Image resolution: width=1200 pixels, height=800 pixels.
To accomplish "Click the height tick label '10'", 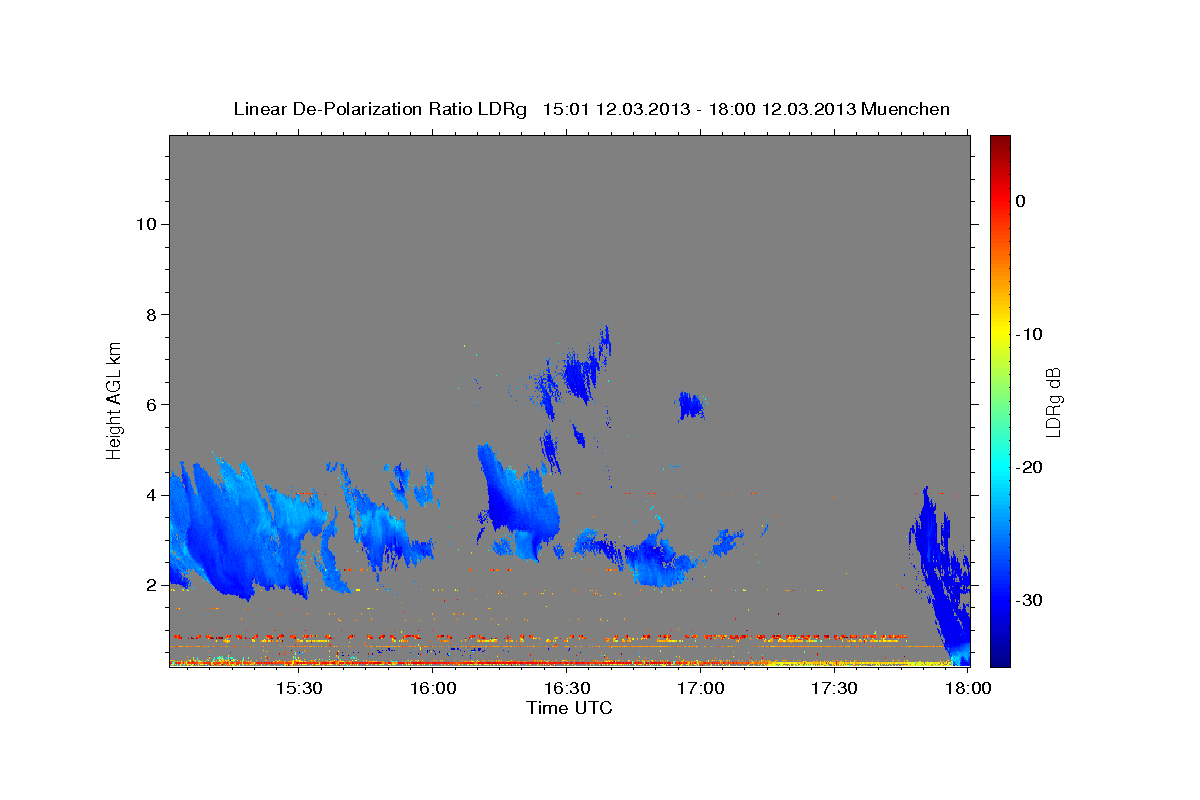I will click(x=148, y=224).
